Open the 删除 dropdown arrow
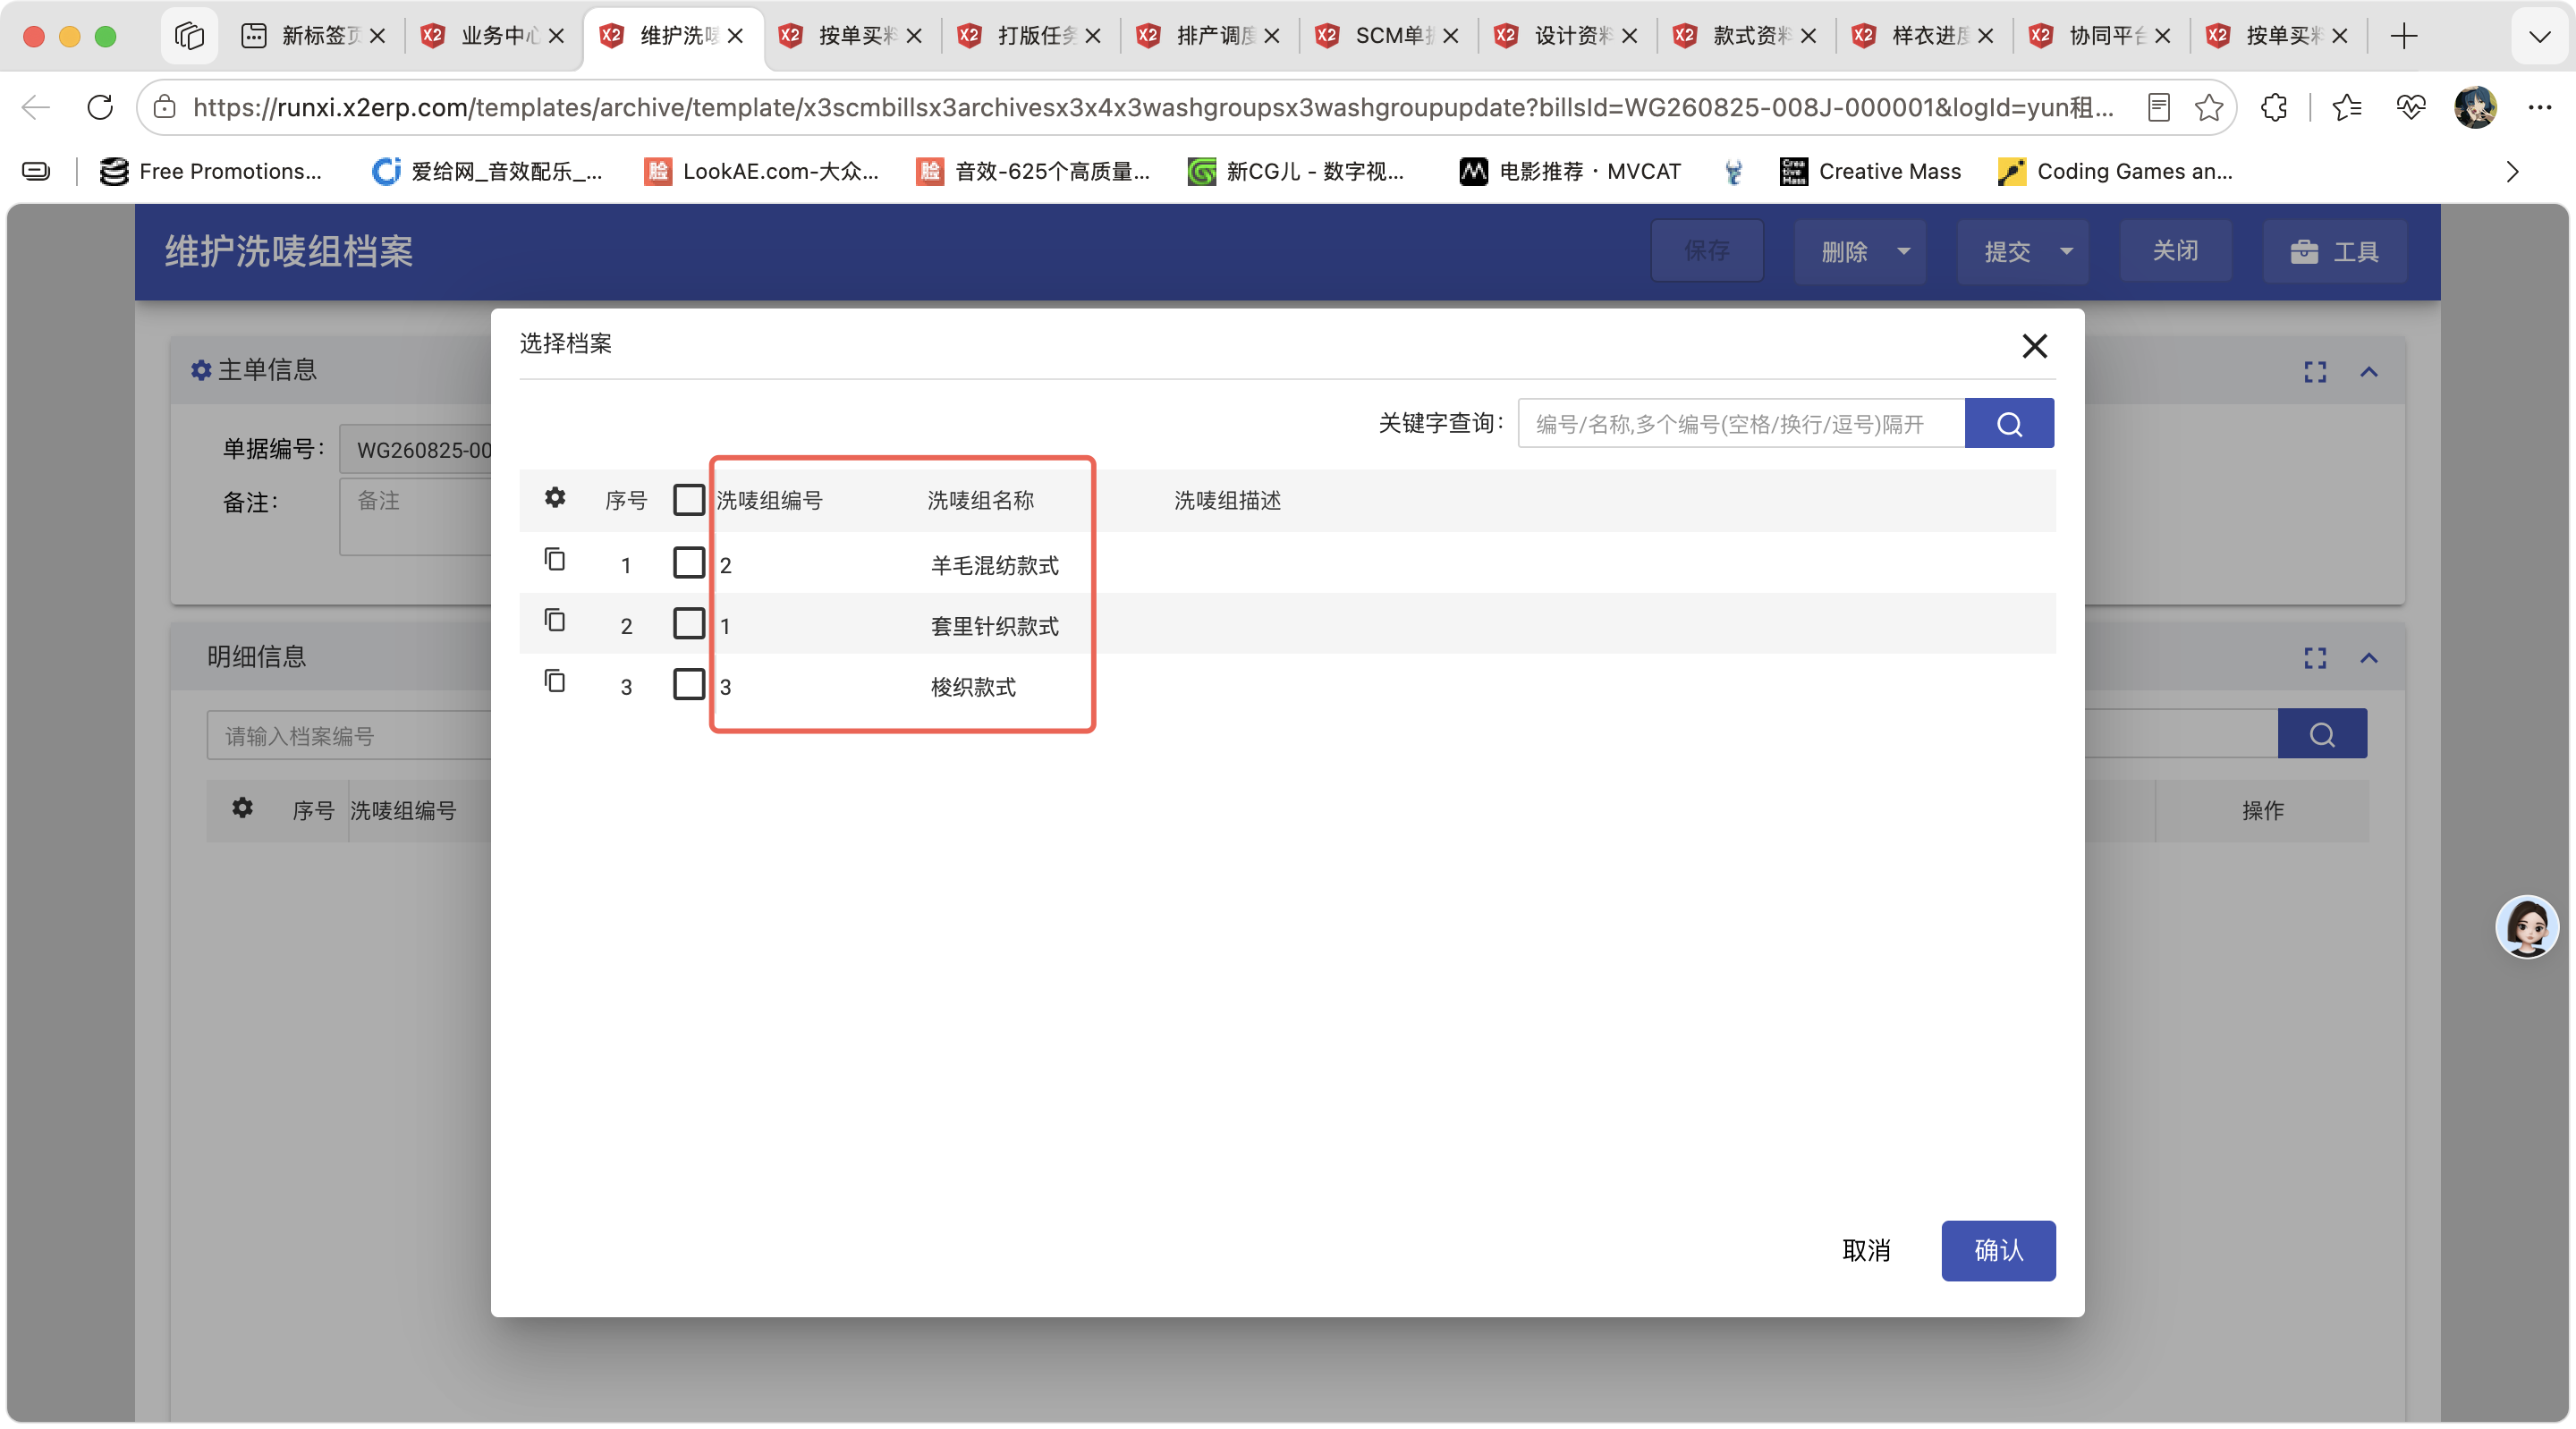Viewport: 2576px width, 1429px height. point(1903,251)
